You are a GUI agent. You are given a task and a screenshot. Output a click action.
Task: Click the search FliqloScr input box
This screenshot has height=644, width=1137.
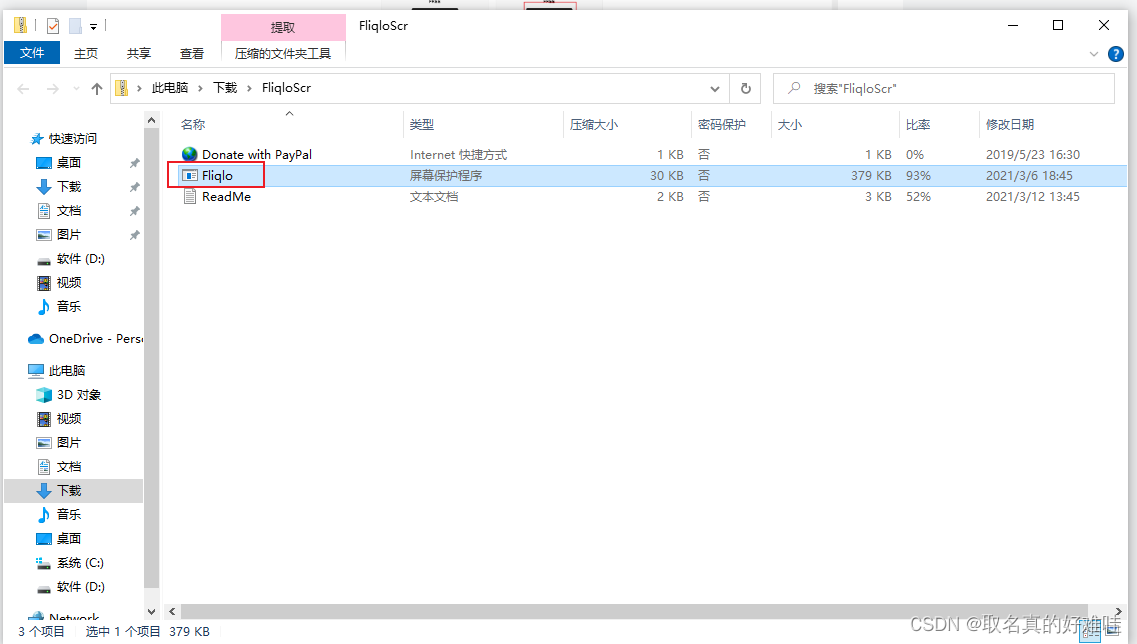[943, 88]
